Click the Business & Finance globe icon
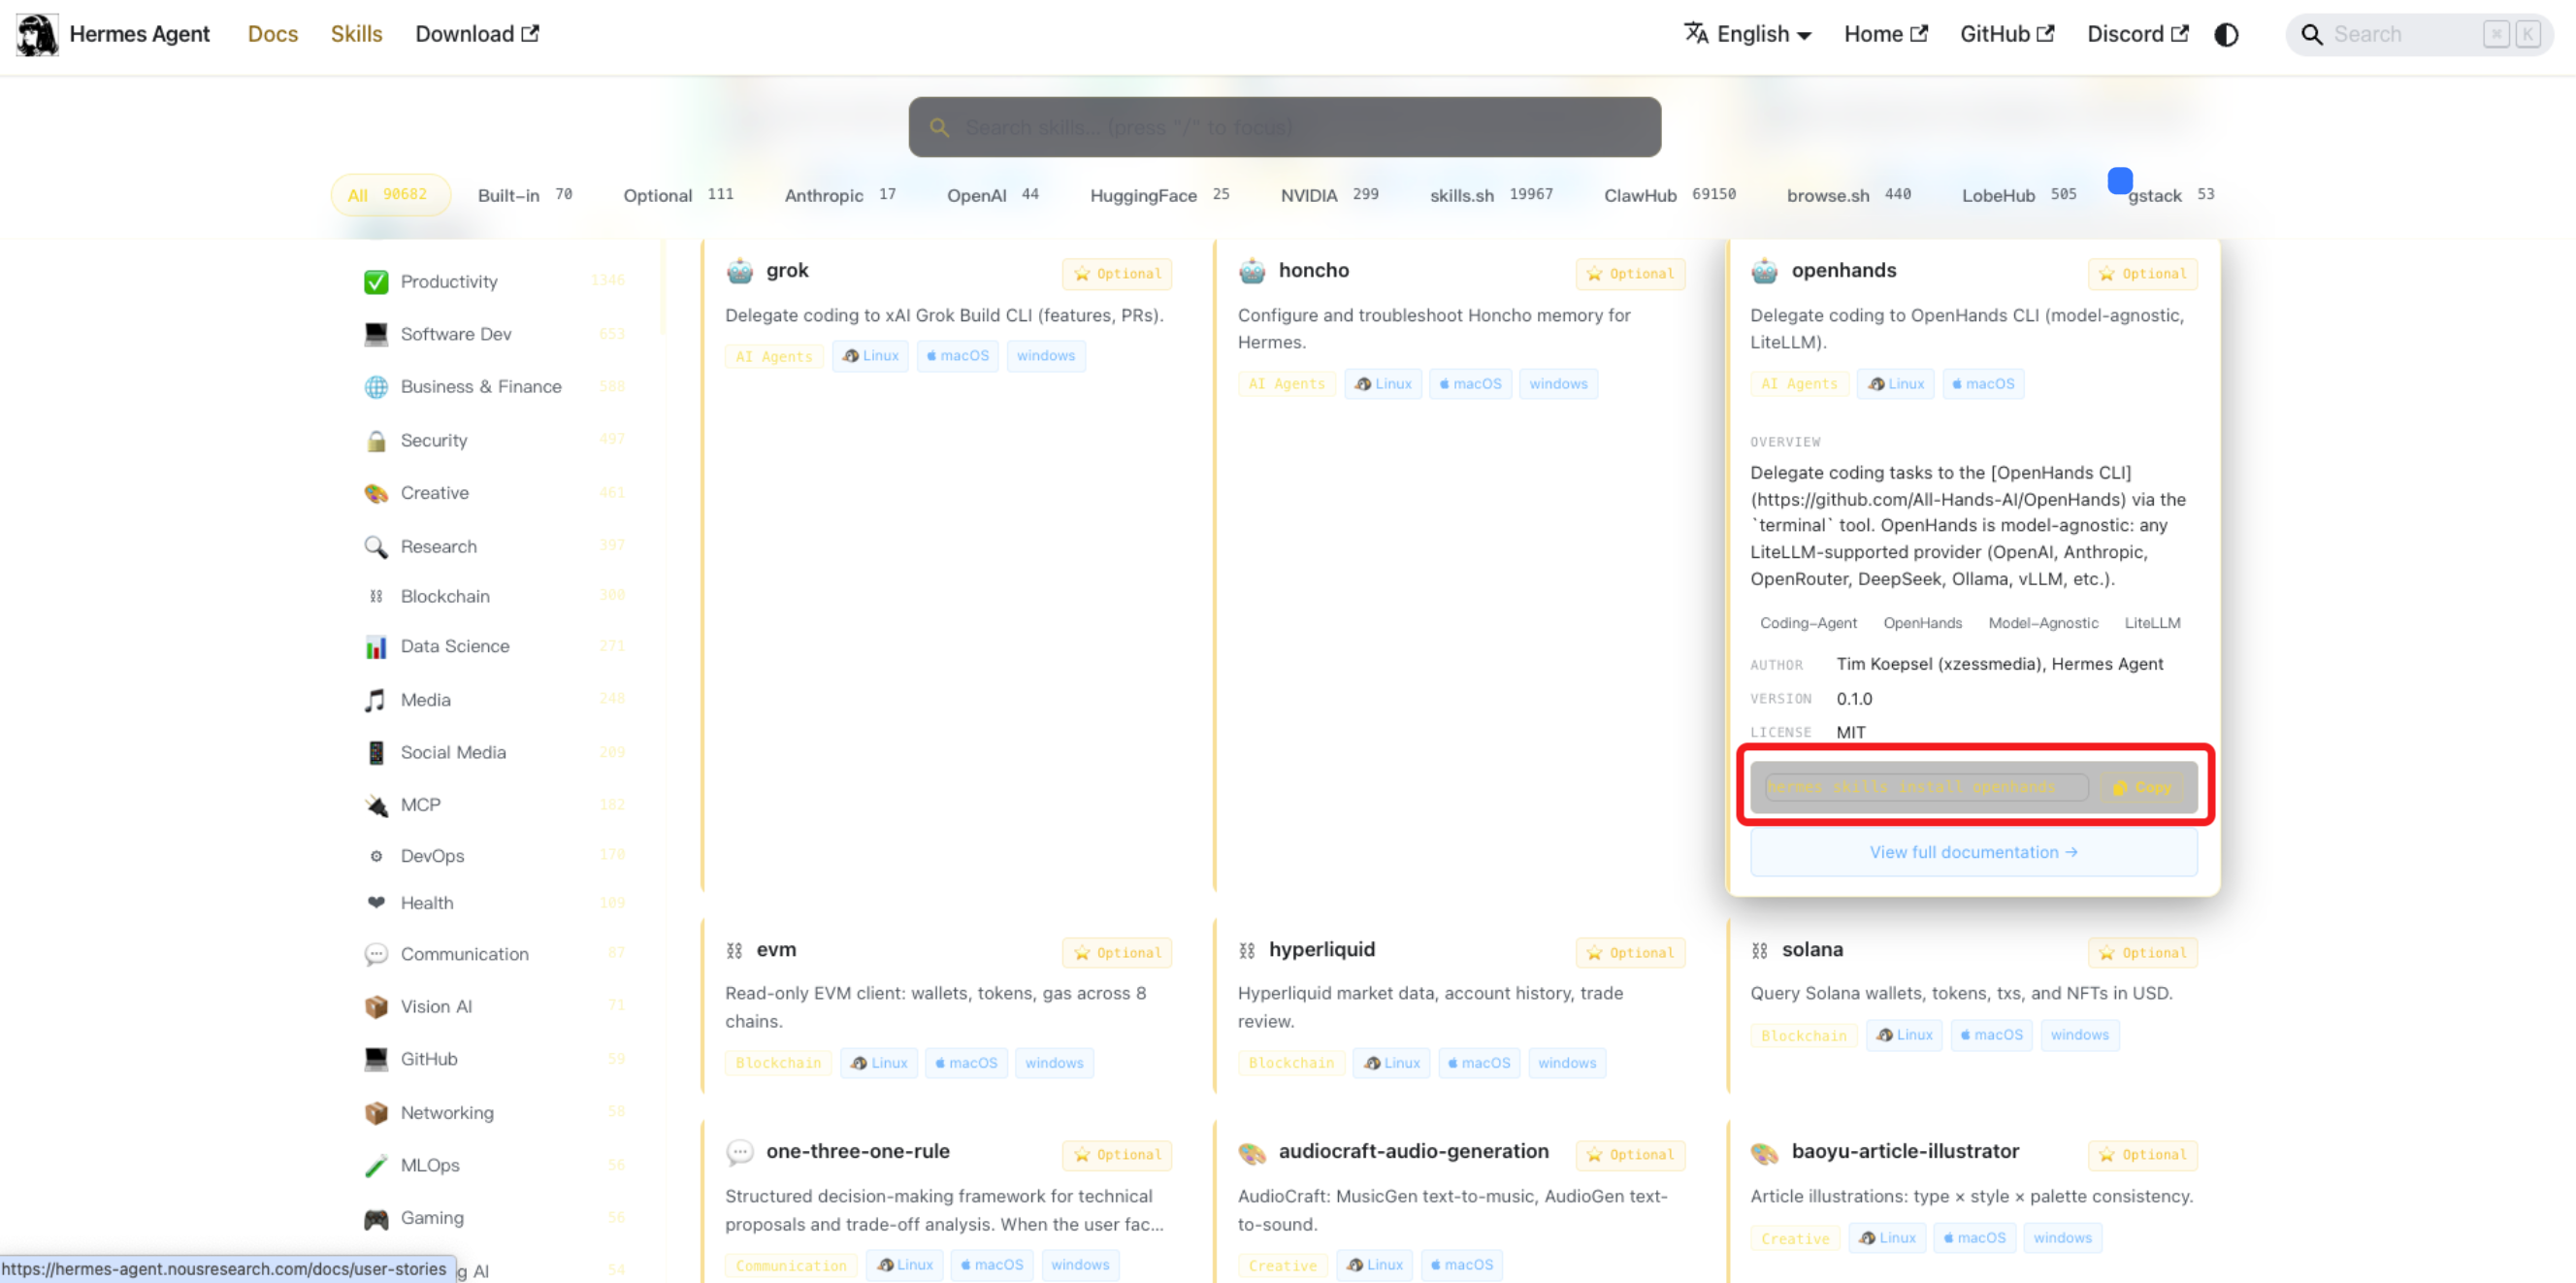This screenshot has height=1283, width=2576. (x=376, y=387)
